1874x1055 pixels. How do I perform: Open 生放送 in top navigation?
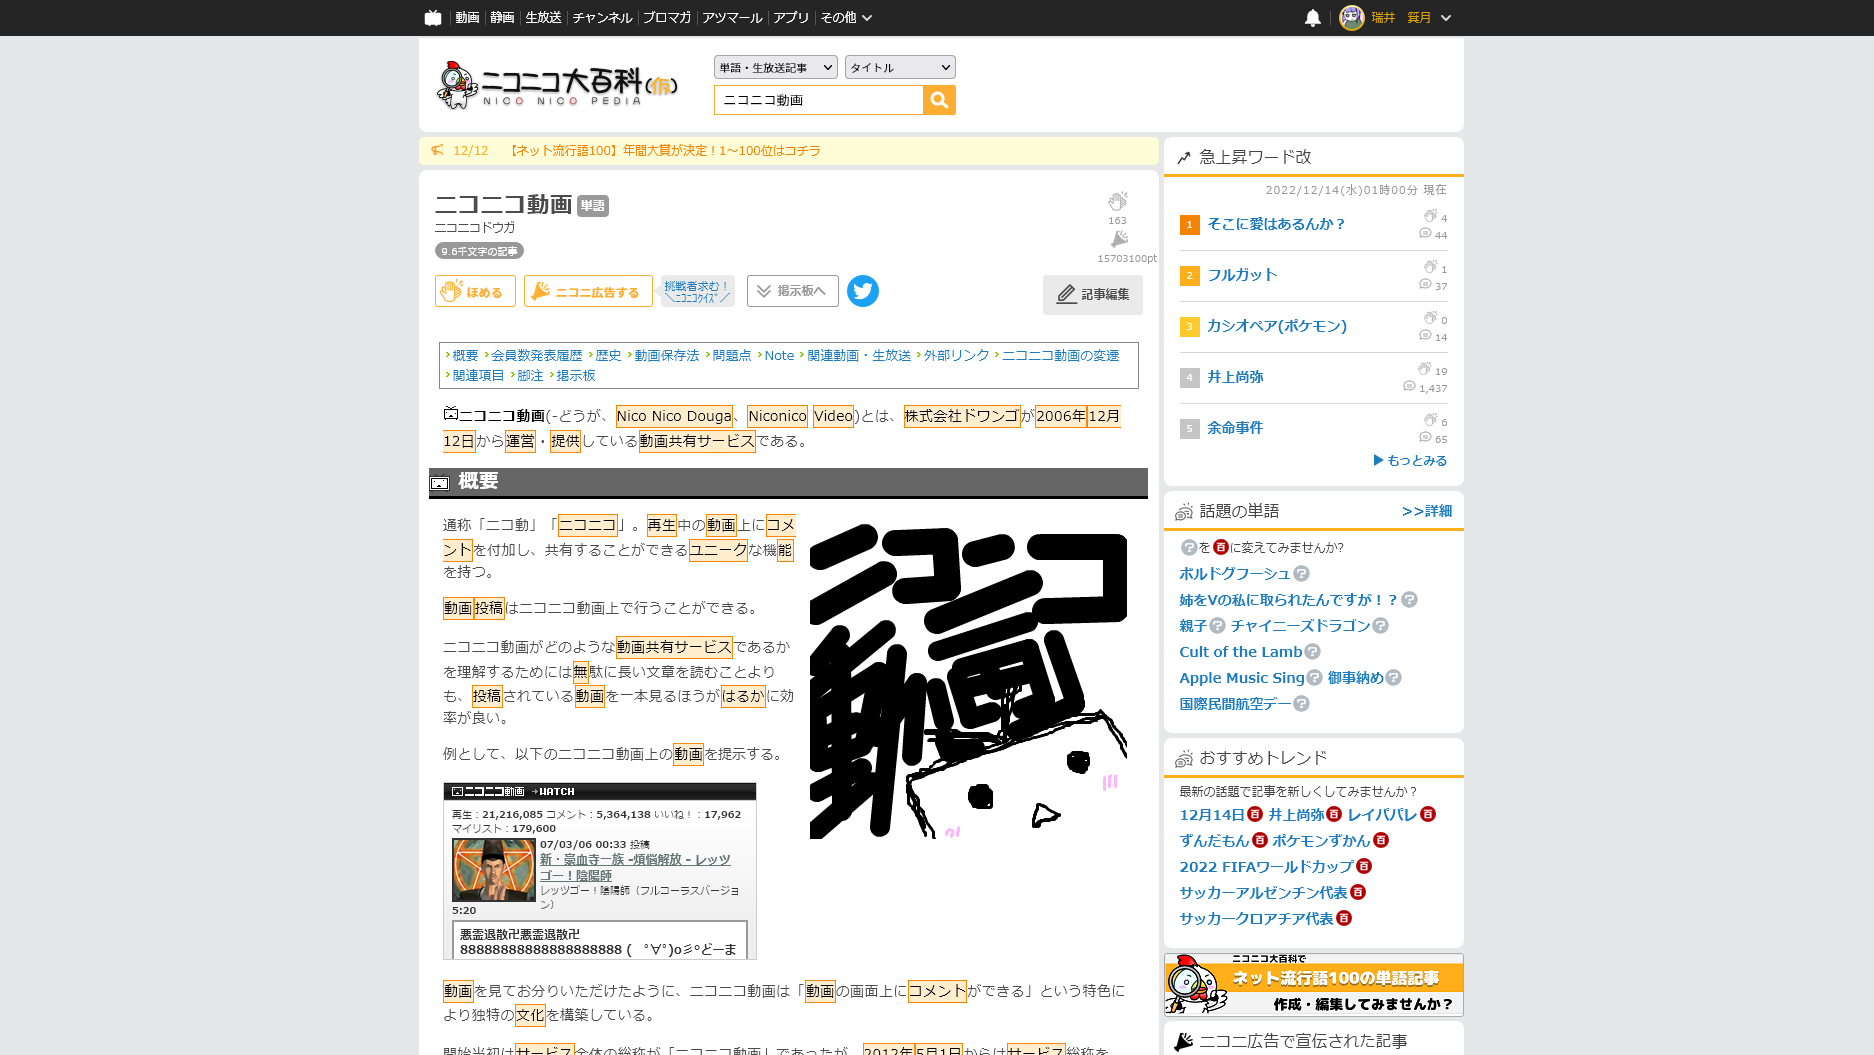pos(543,18)
